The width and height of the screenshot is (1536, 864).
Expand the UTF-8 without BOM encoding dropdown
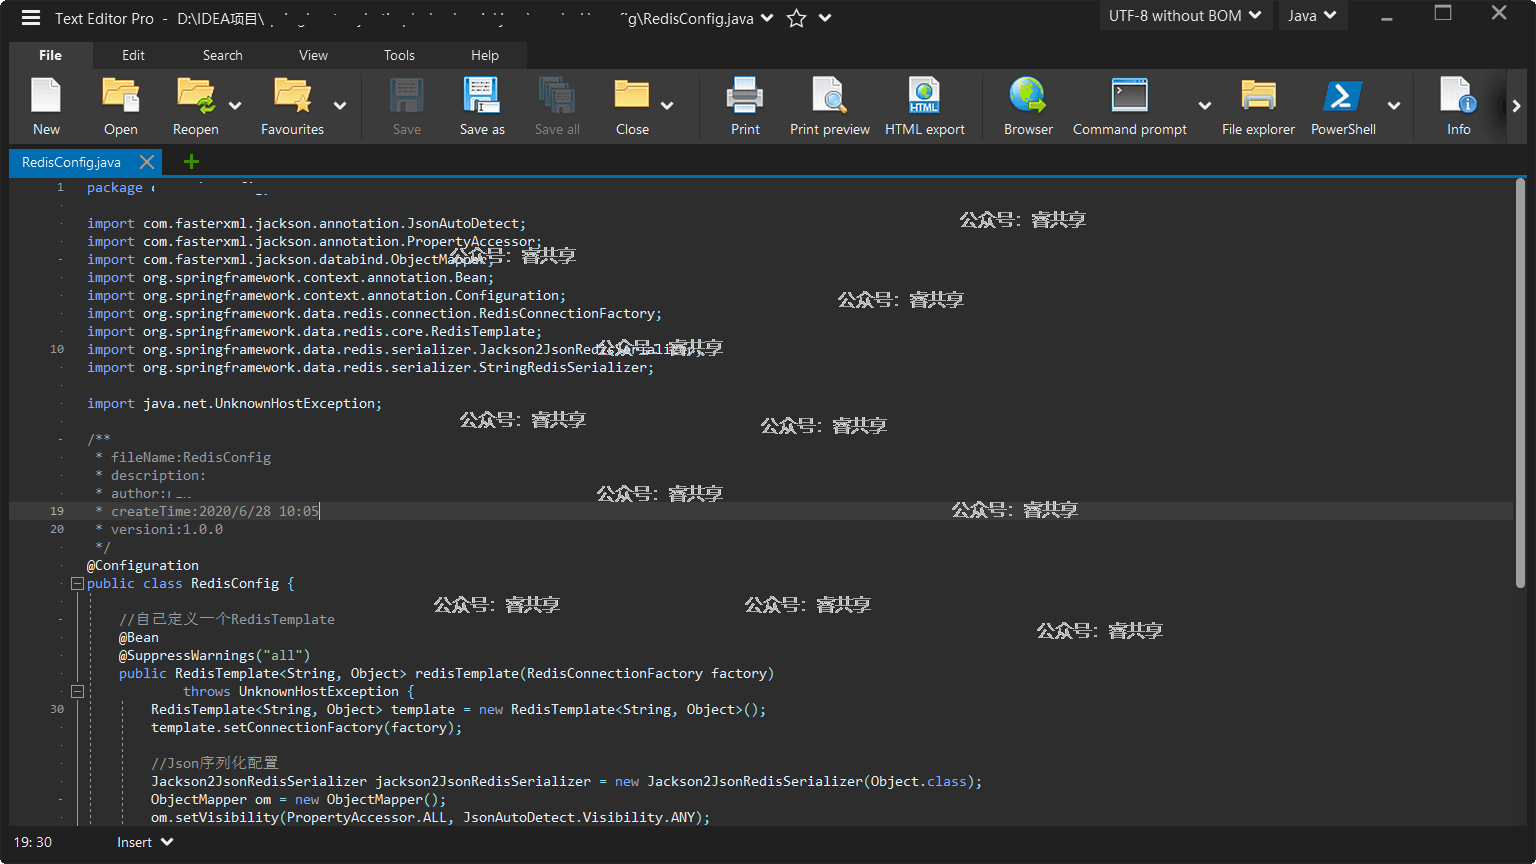point(1184,16)
